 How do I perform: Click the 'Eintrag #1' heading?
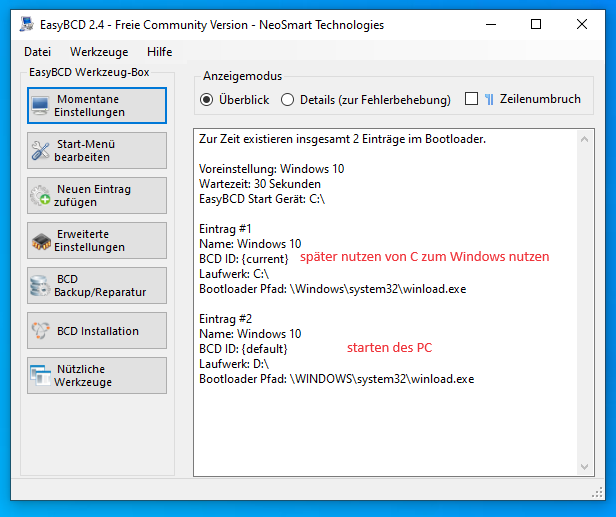[x=225, y=229]
